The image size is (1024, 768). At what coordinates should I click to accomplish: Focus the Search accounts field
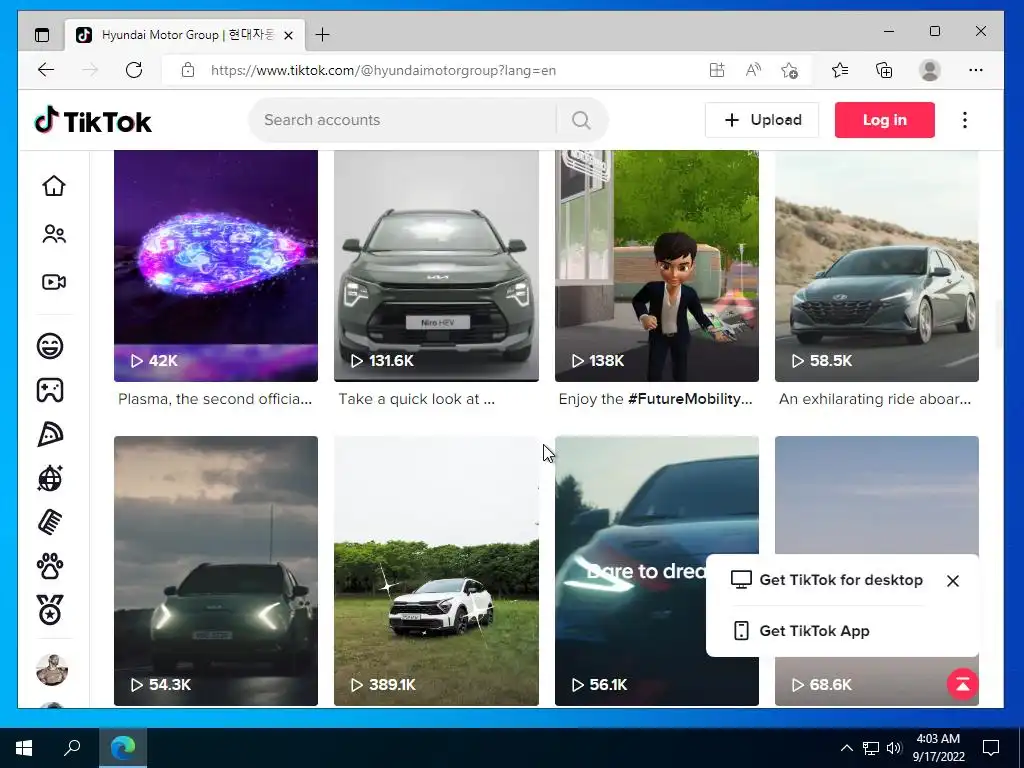405,120
